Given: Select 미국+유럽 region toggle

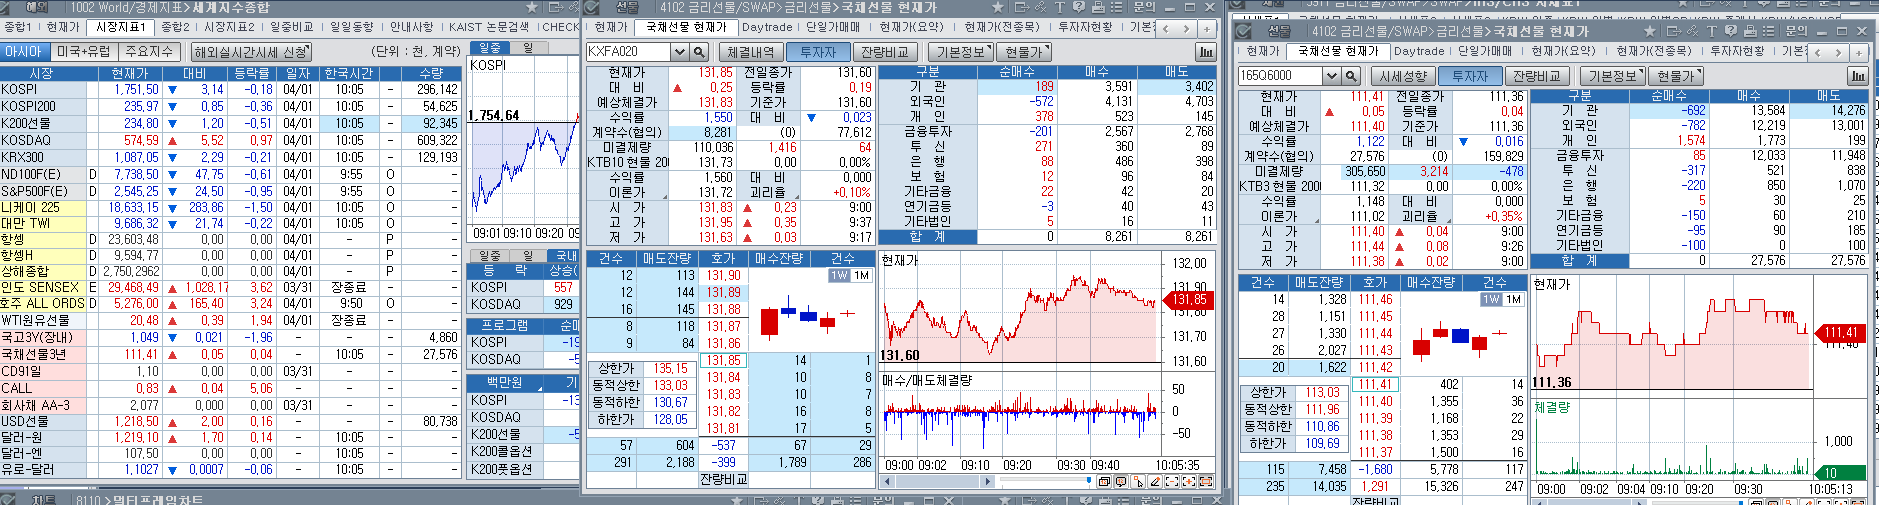Looking at the screenshot, I should point(84,52).
